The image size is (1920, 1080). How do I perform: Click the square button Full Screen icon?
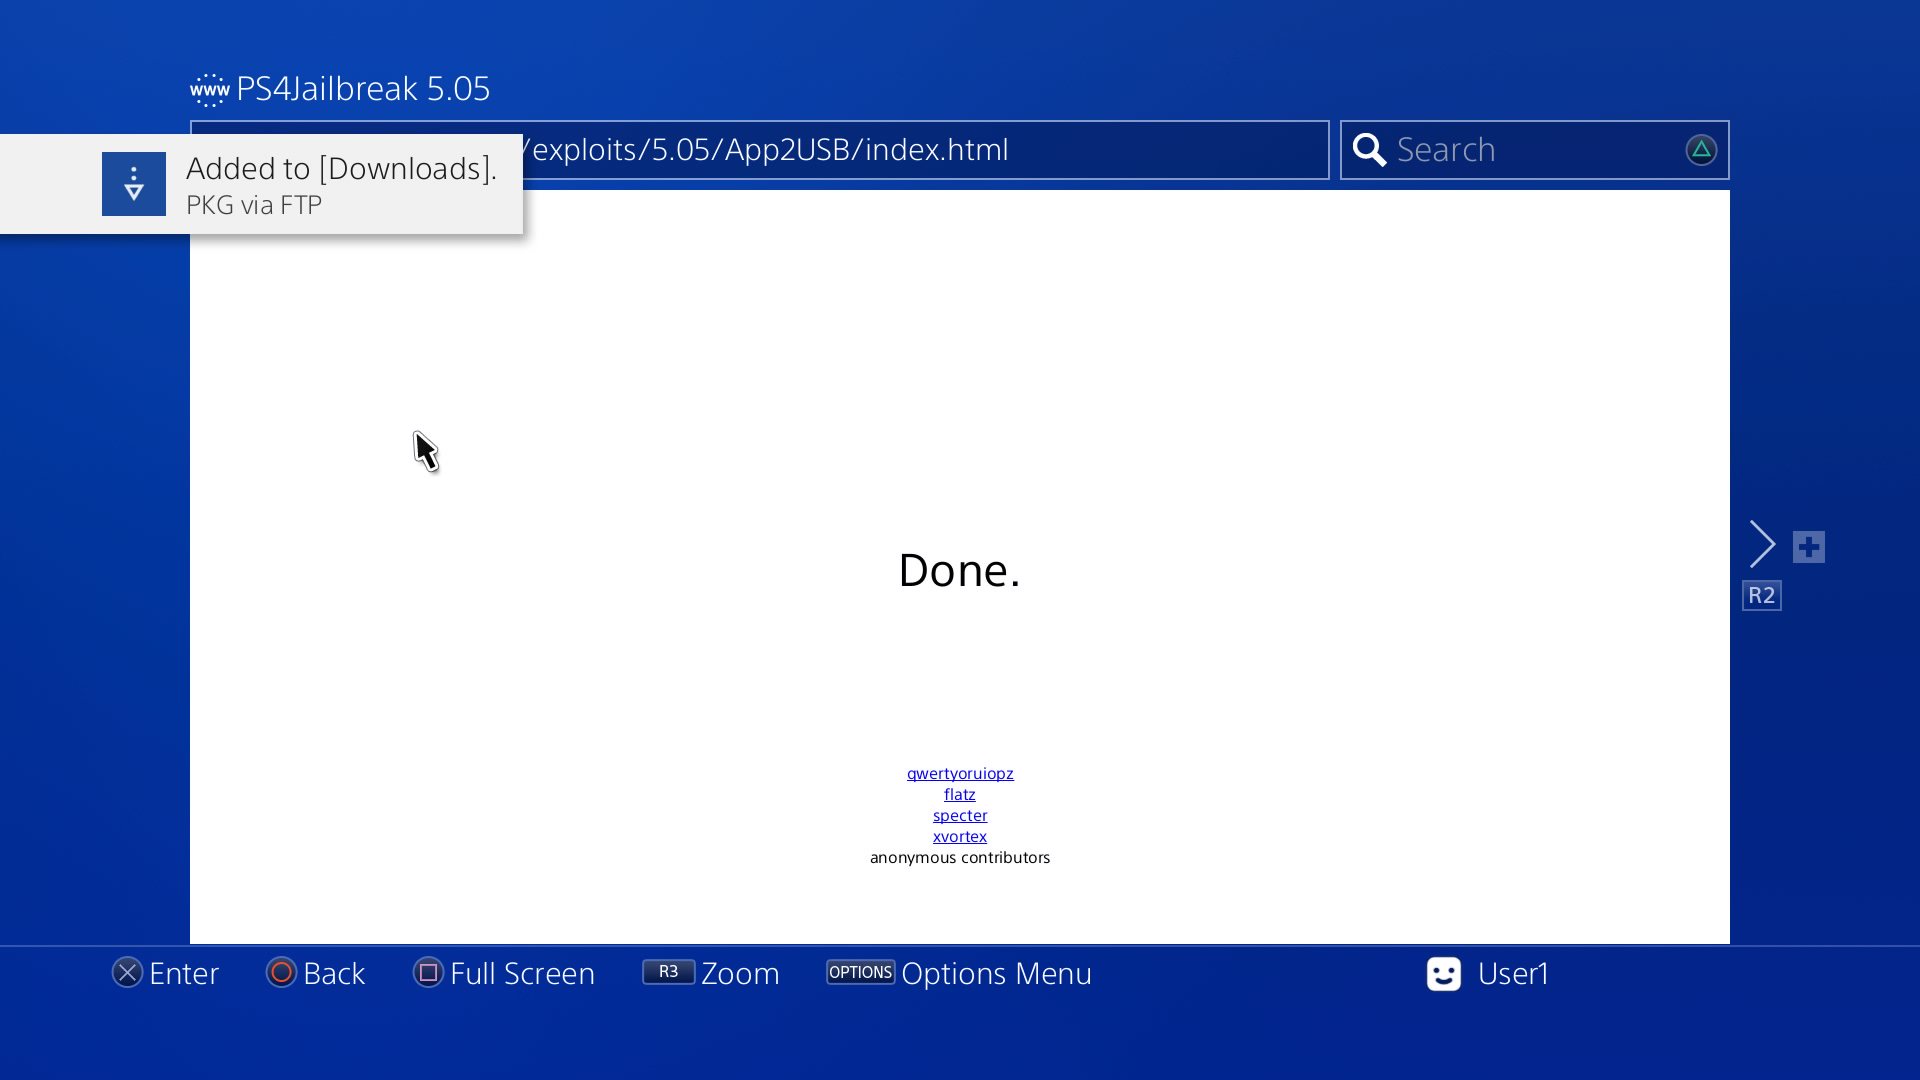click(428, 972)
